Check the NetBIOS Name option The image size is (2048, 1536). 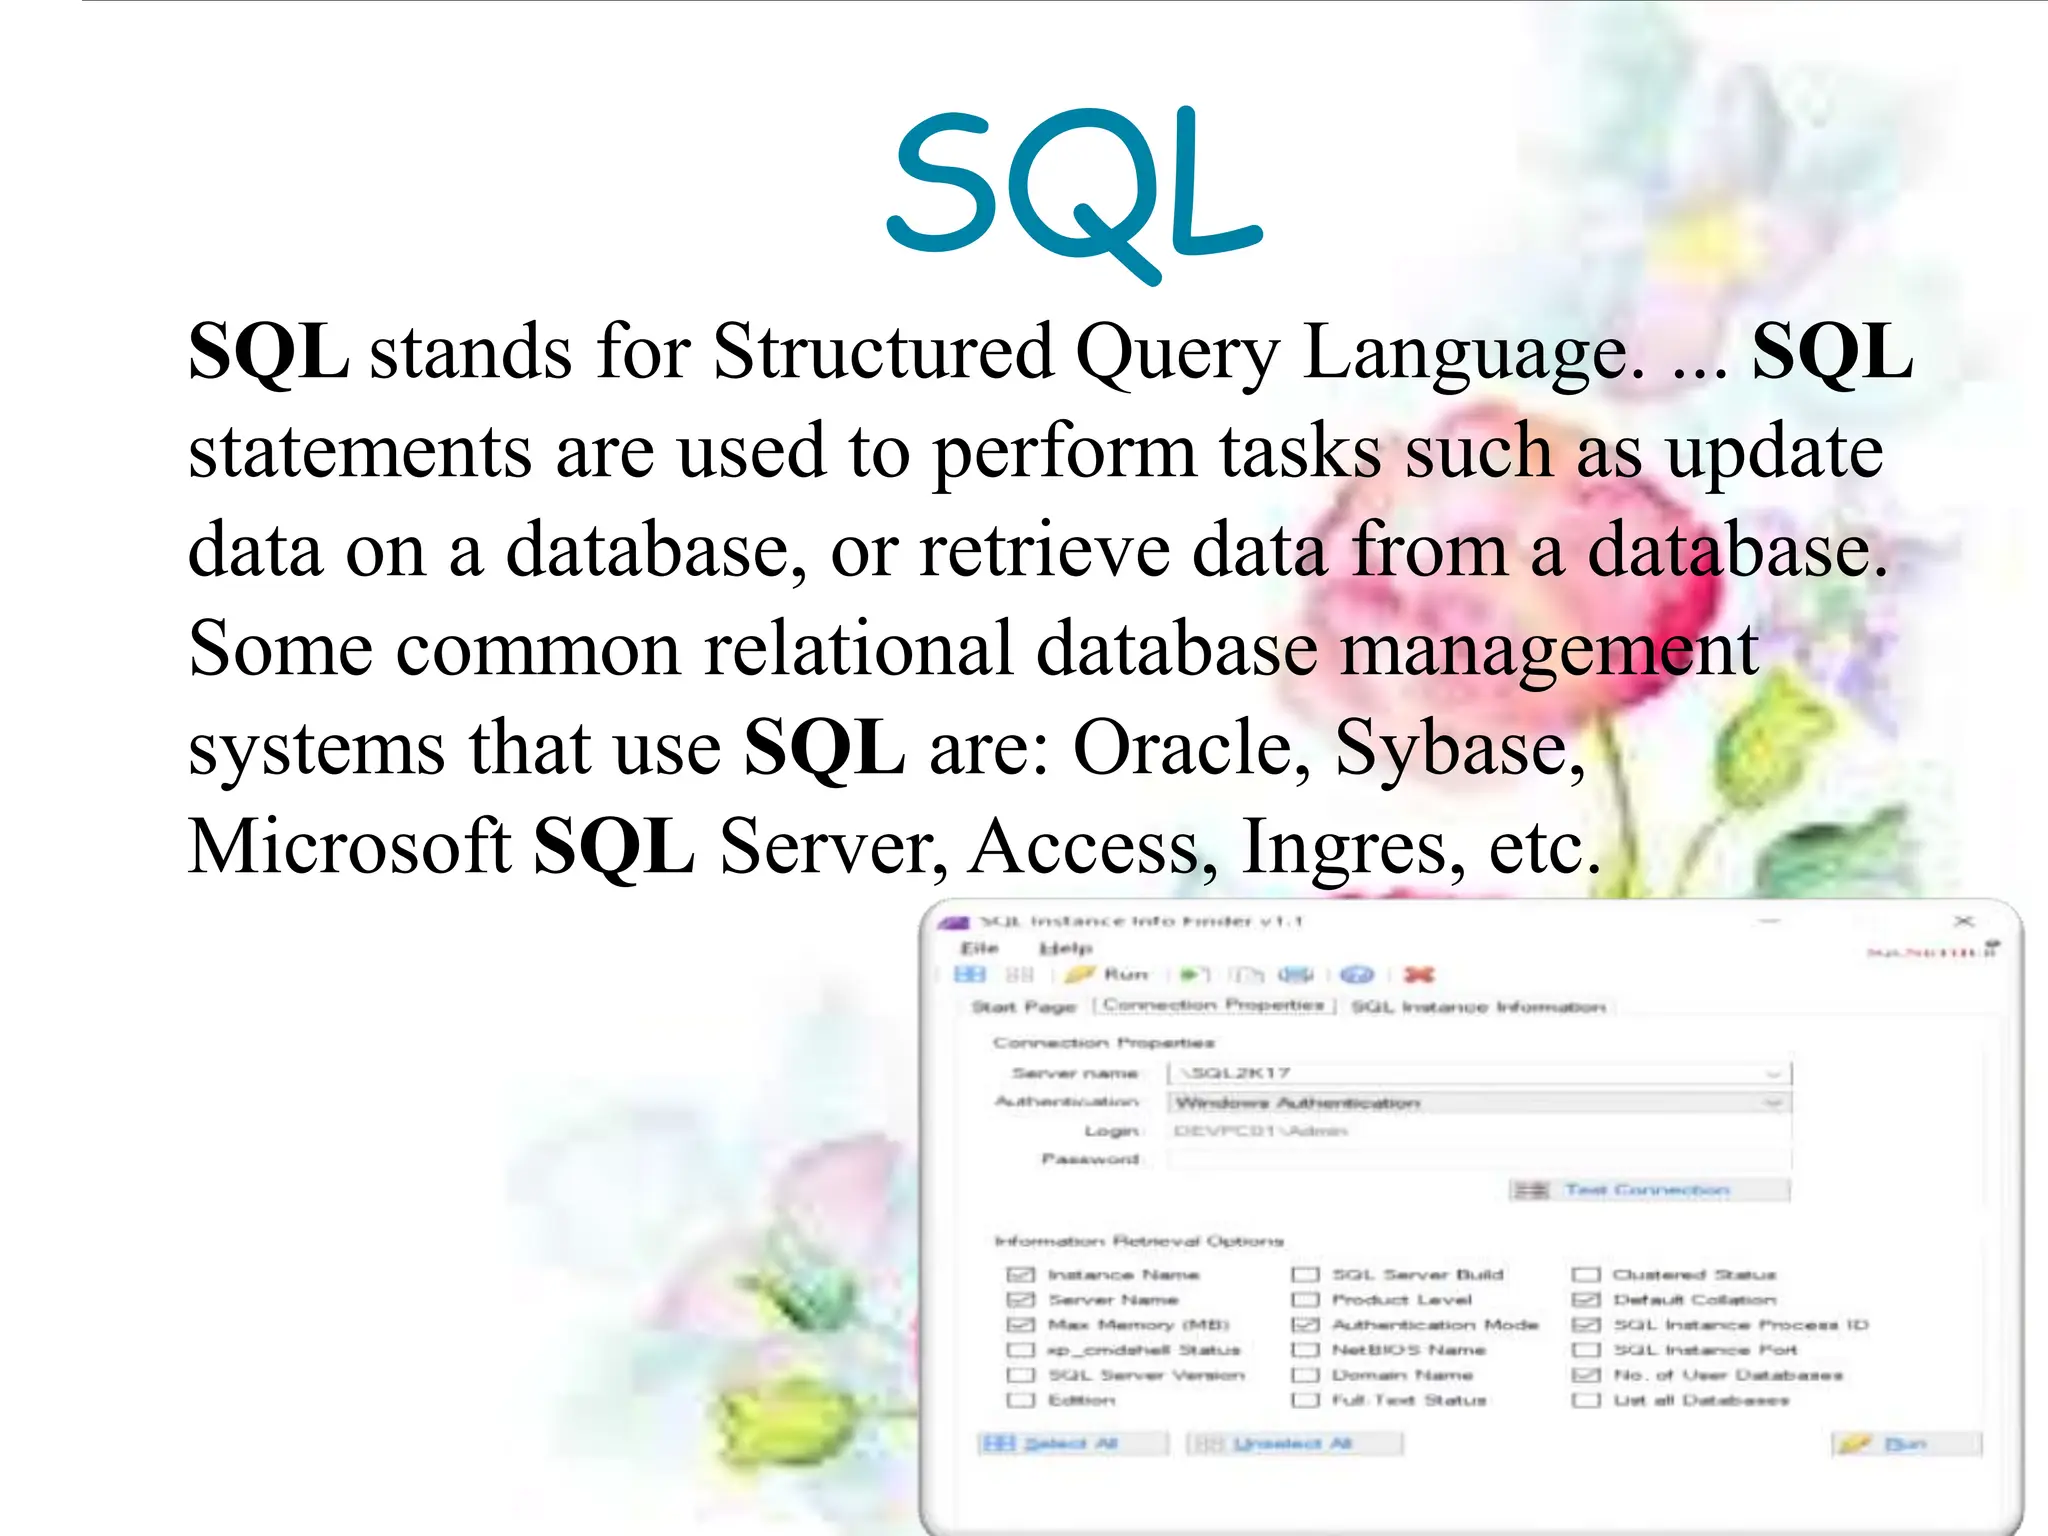point(1305,1349)
